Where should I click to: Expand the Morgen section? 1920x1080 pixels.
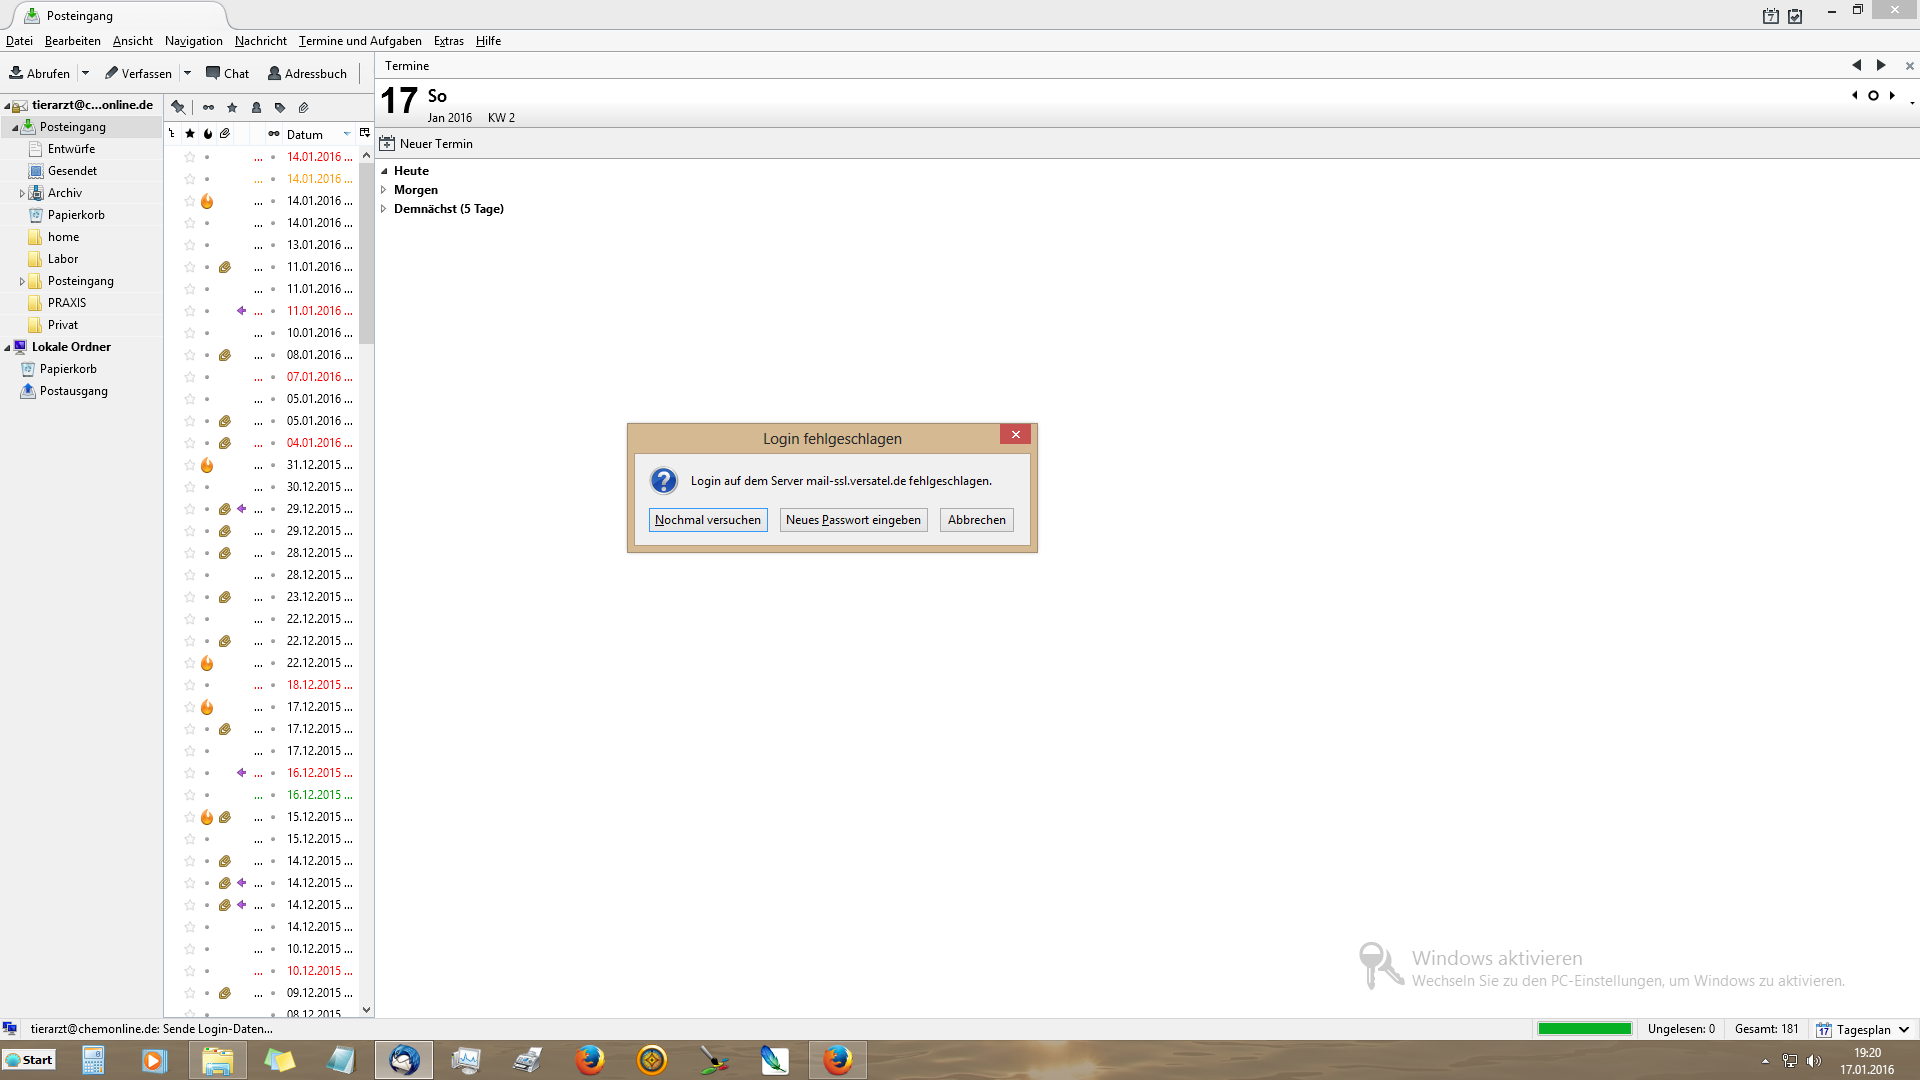(384, 190)
